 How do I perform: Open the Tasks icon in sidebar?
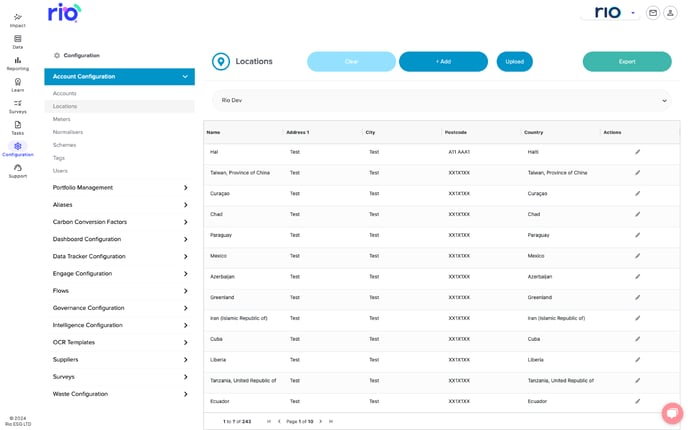(18, 128)
